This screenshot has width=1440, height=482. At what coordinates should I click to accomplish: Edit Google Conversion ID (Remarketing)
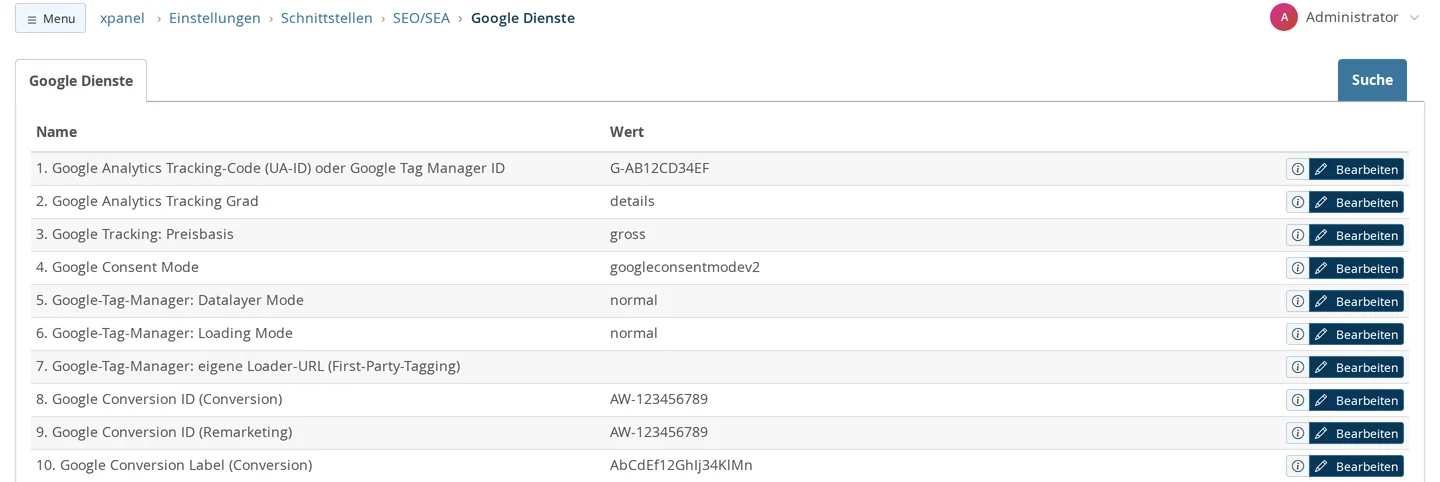[1356, 433]
